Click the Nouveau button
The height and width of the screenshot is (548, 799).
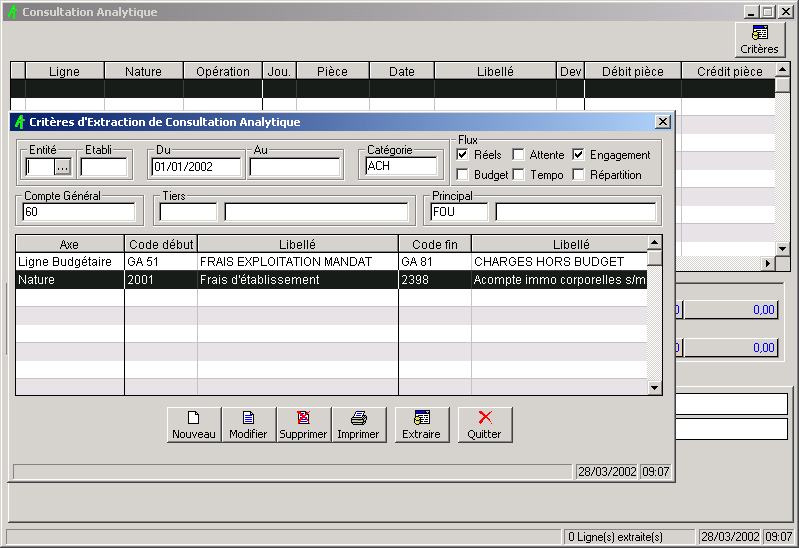click(x=194, y=425)
